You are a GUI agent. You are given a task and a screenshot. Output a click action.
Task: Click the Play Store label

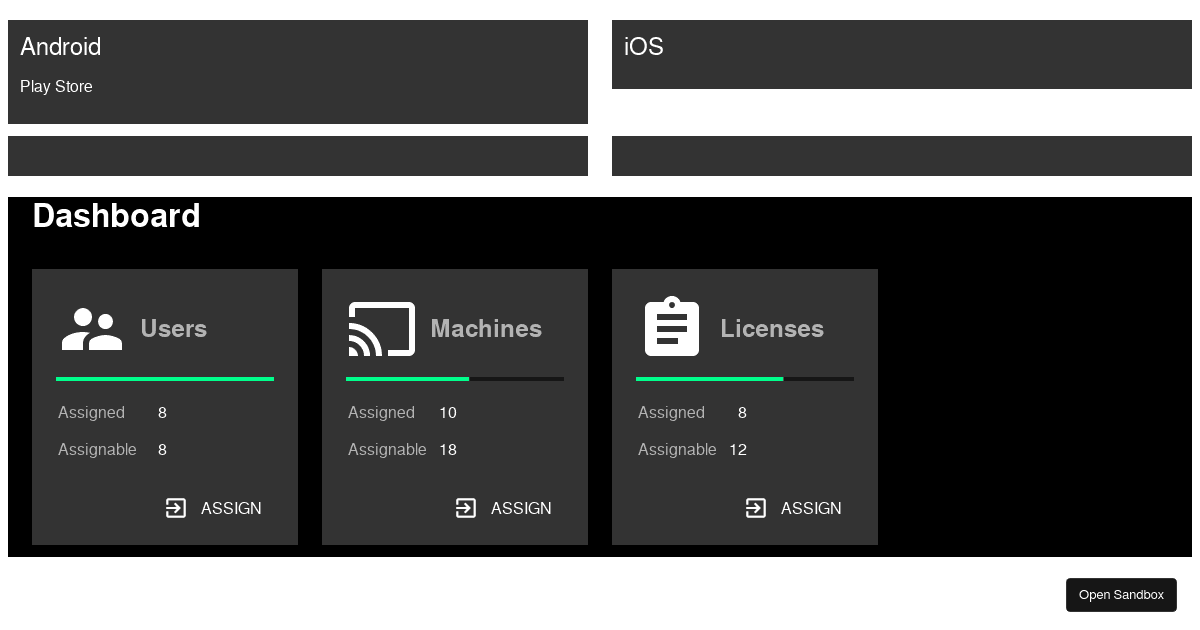click(x=56, y=86)
